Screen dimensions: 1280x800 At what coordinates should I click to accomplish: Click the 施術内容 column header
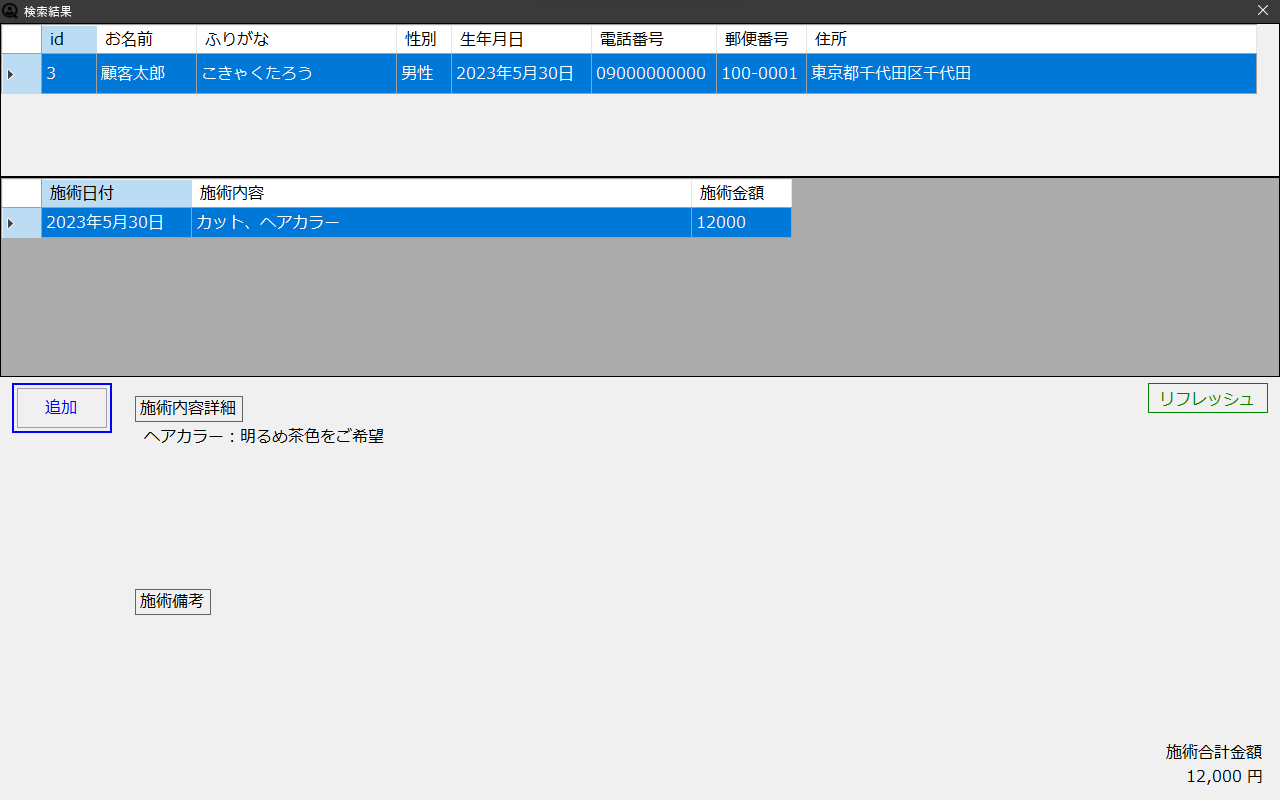440,193
